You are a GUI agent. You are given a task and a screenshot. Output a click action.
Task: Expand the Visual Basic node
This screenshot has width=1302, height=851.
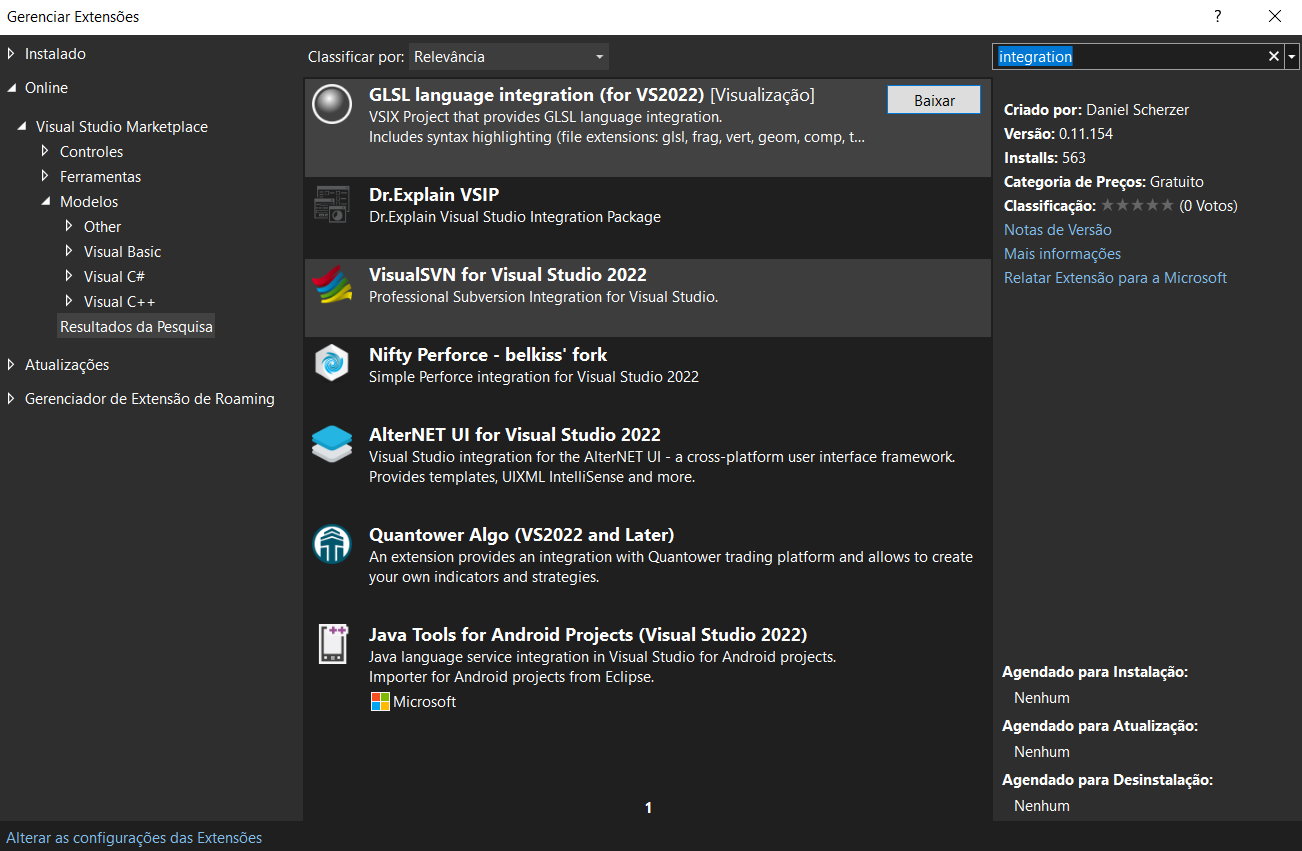point(69,252)
